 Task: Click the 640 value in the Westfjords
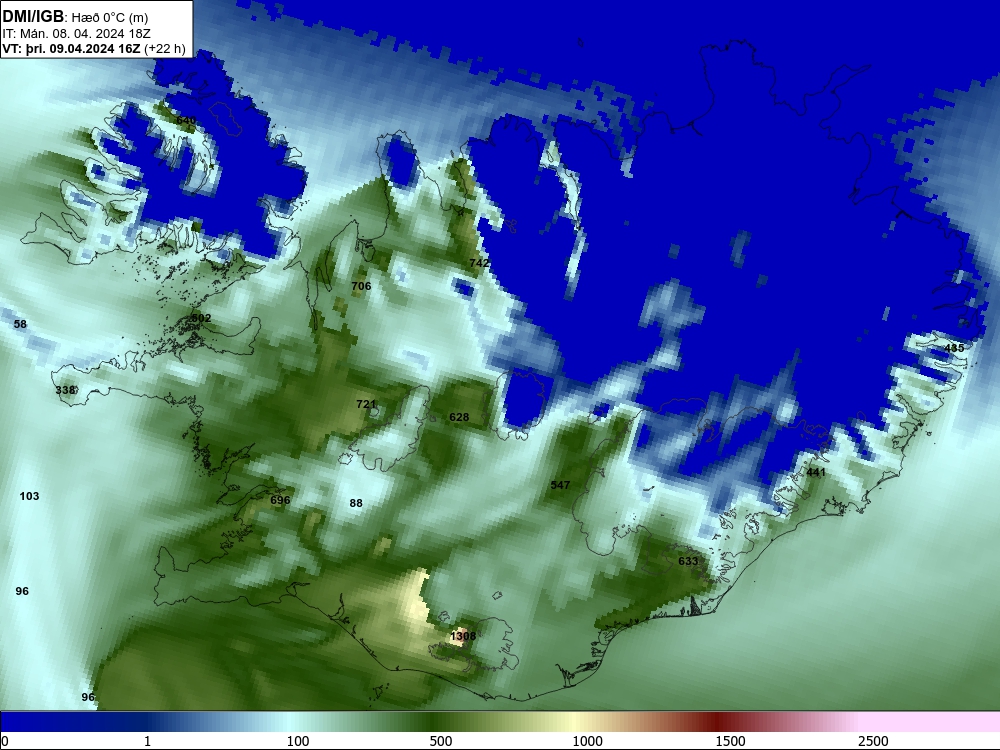point(186,121)
